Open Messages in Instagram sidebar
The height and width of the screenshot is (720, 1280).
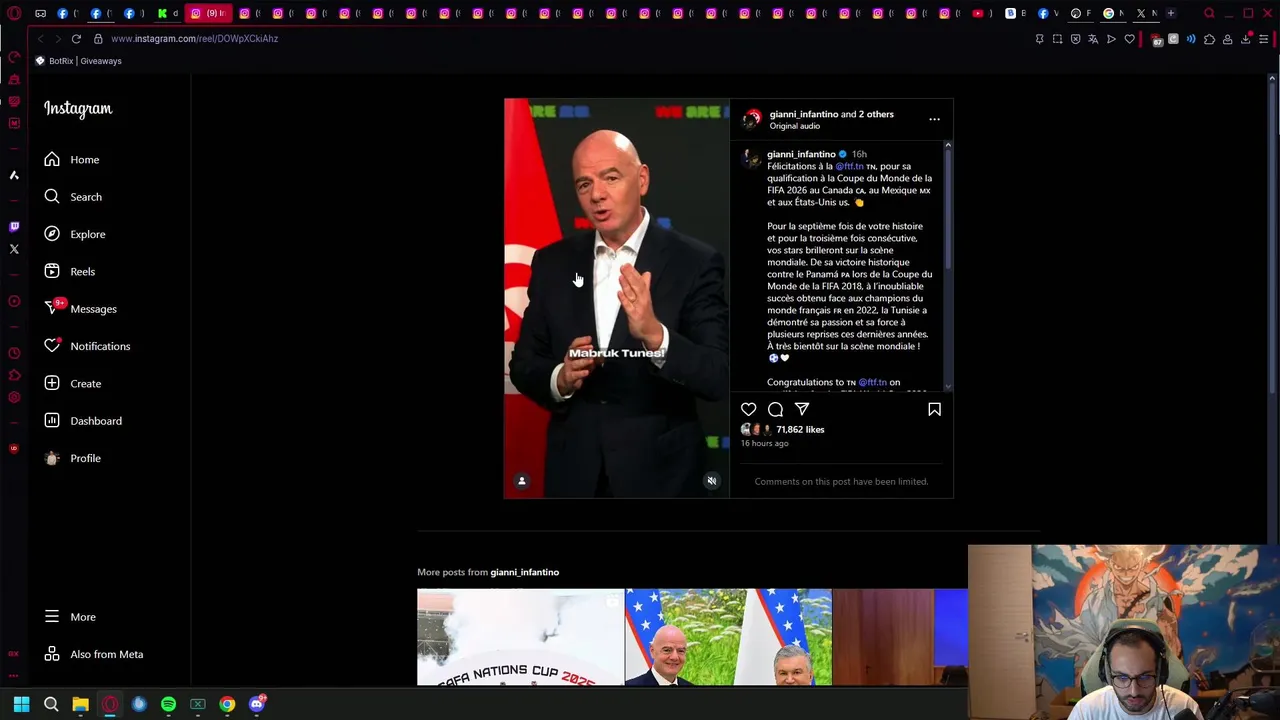point(81,309)
